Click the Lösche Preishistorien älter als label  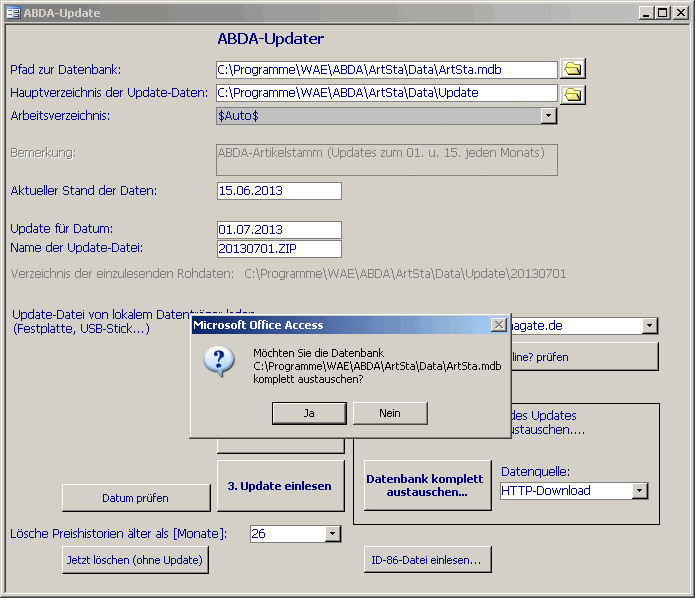tap(119, 533)
